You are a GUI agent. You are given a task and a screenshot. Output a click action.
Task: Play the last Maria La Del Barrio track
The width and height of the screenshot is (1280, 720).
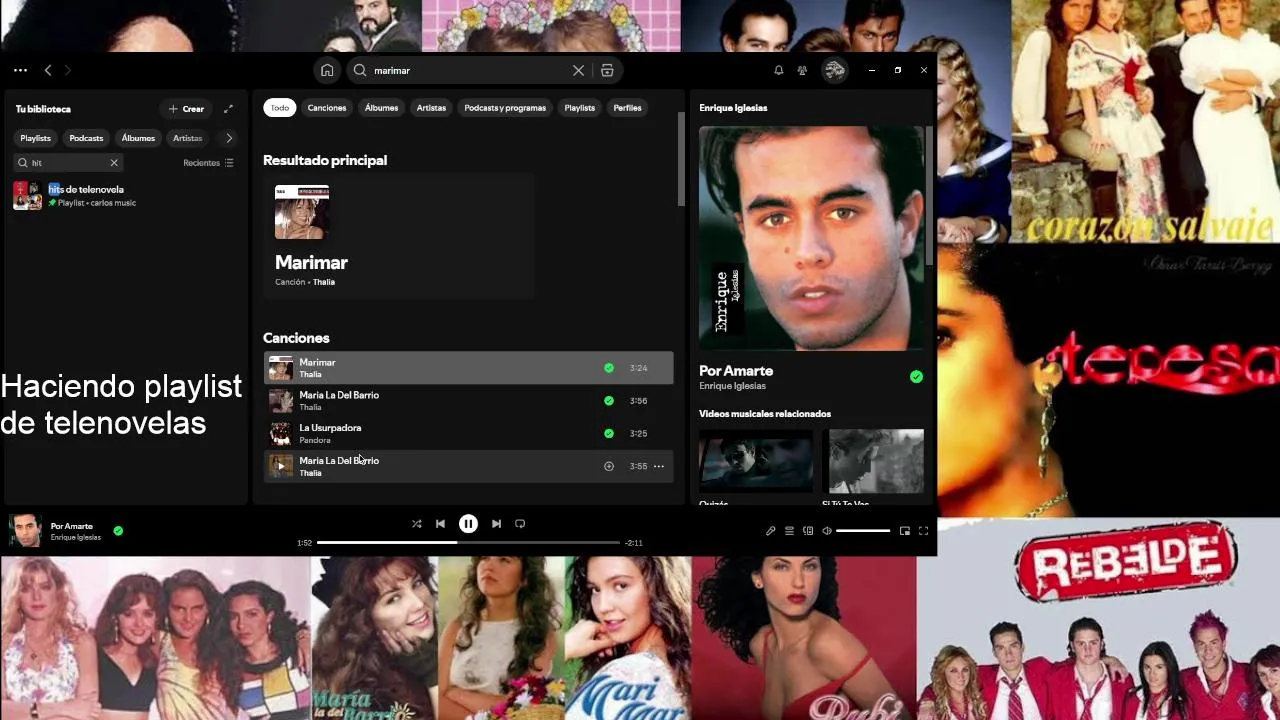pos(281,466)
